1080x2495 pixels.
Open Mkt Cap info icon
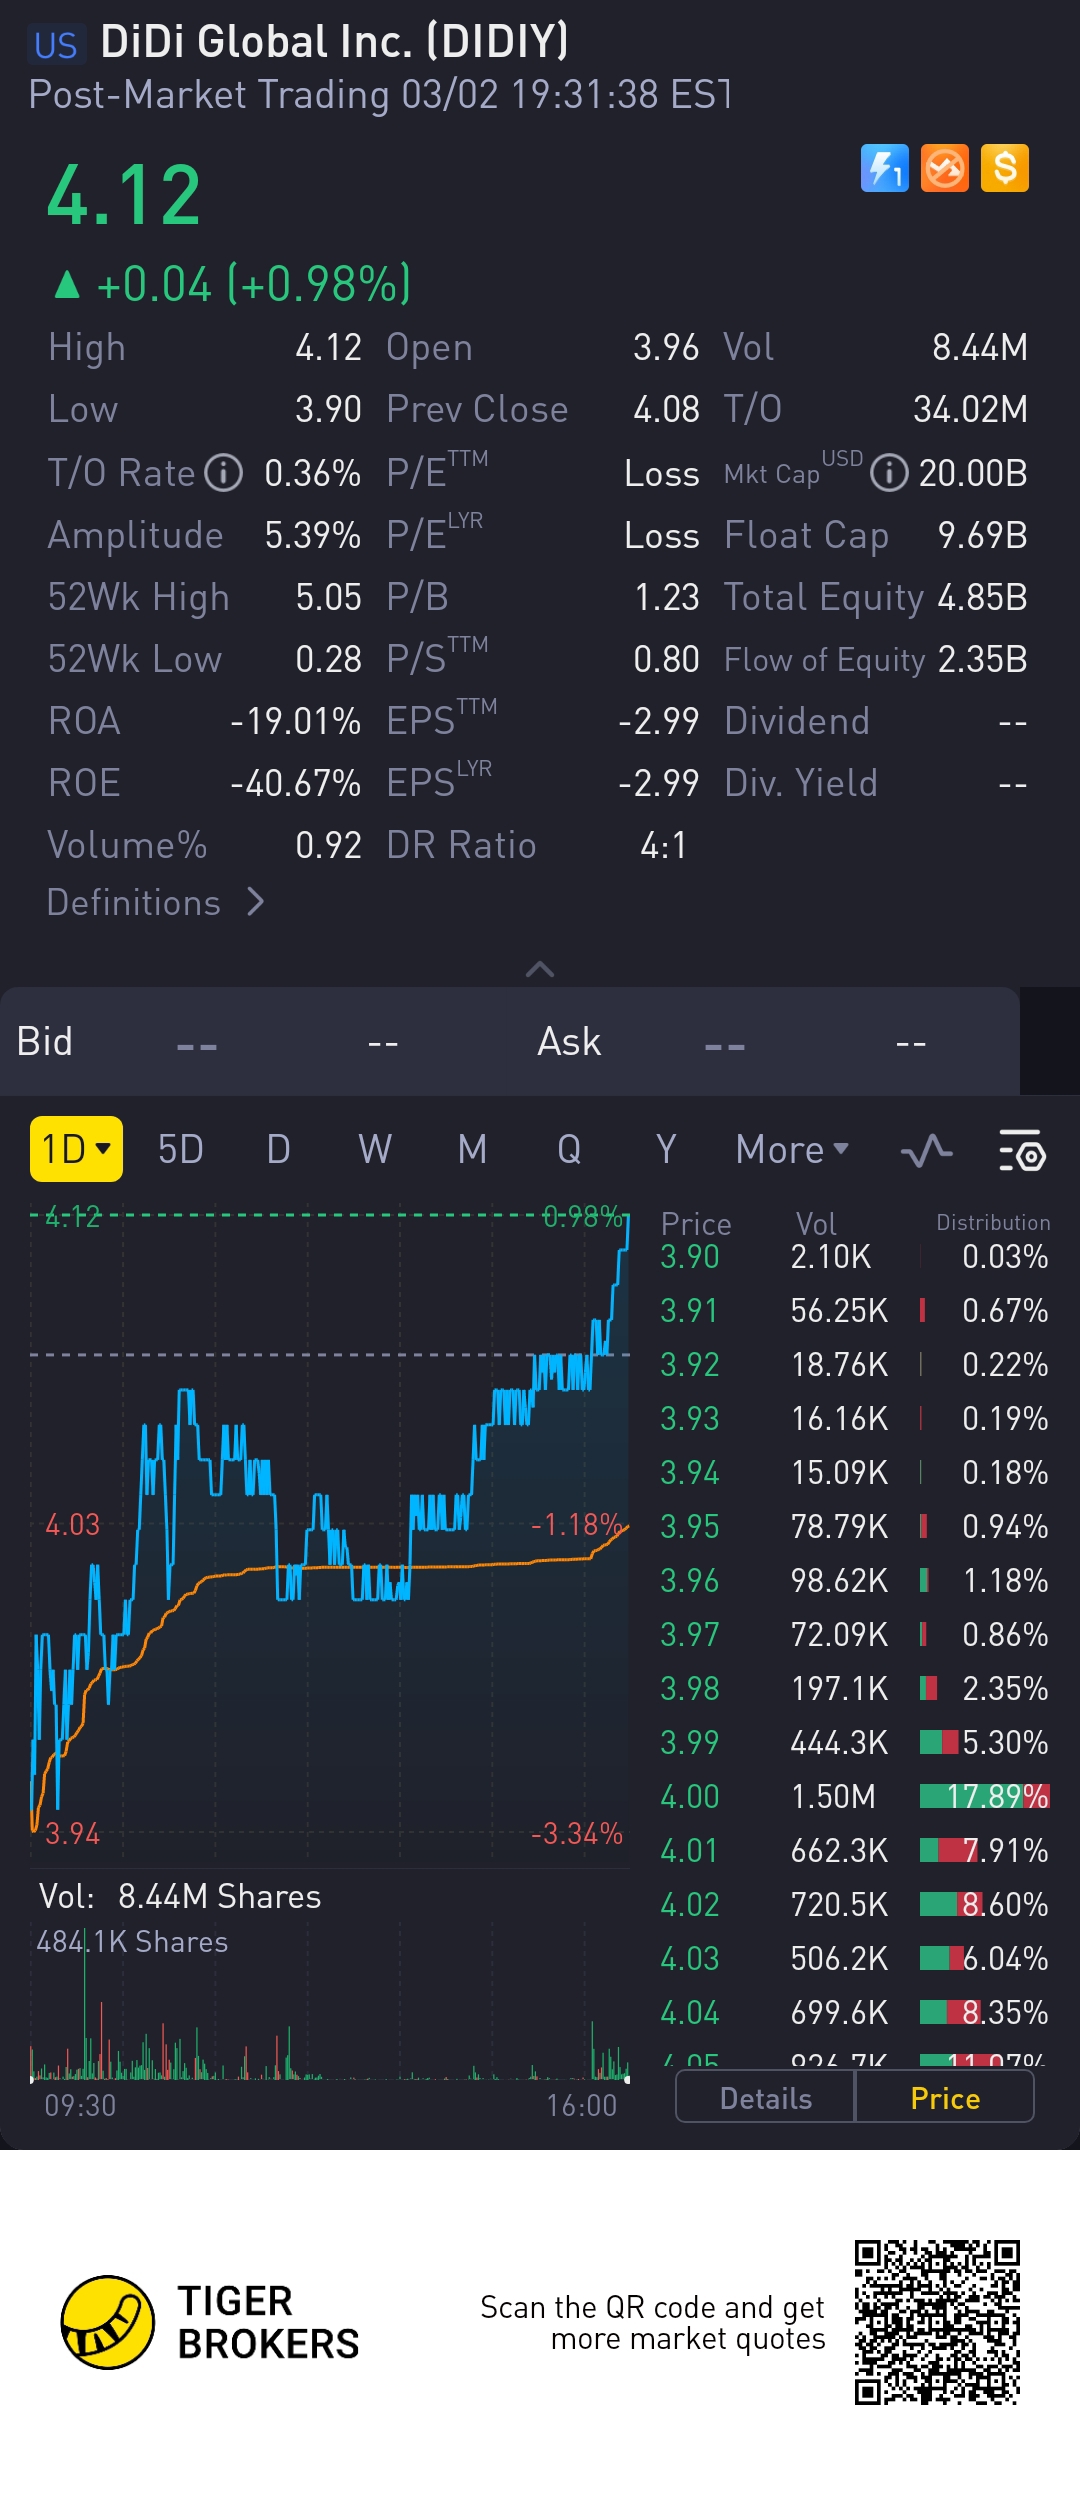pos(888,473)
